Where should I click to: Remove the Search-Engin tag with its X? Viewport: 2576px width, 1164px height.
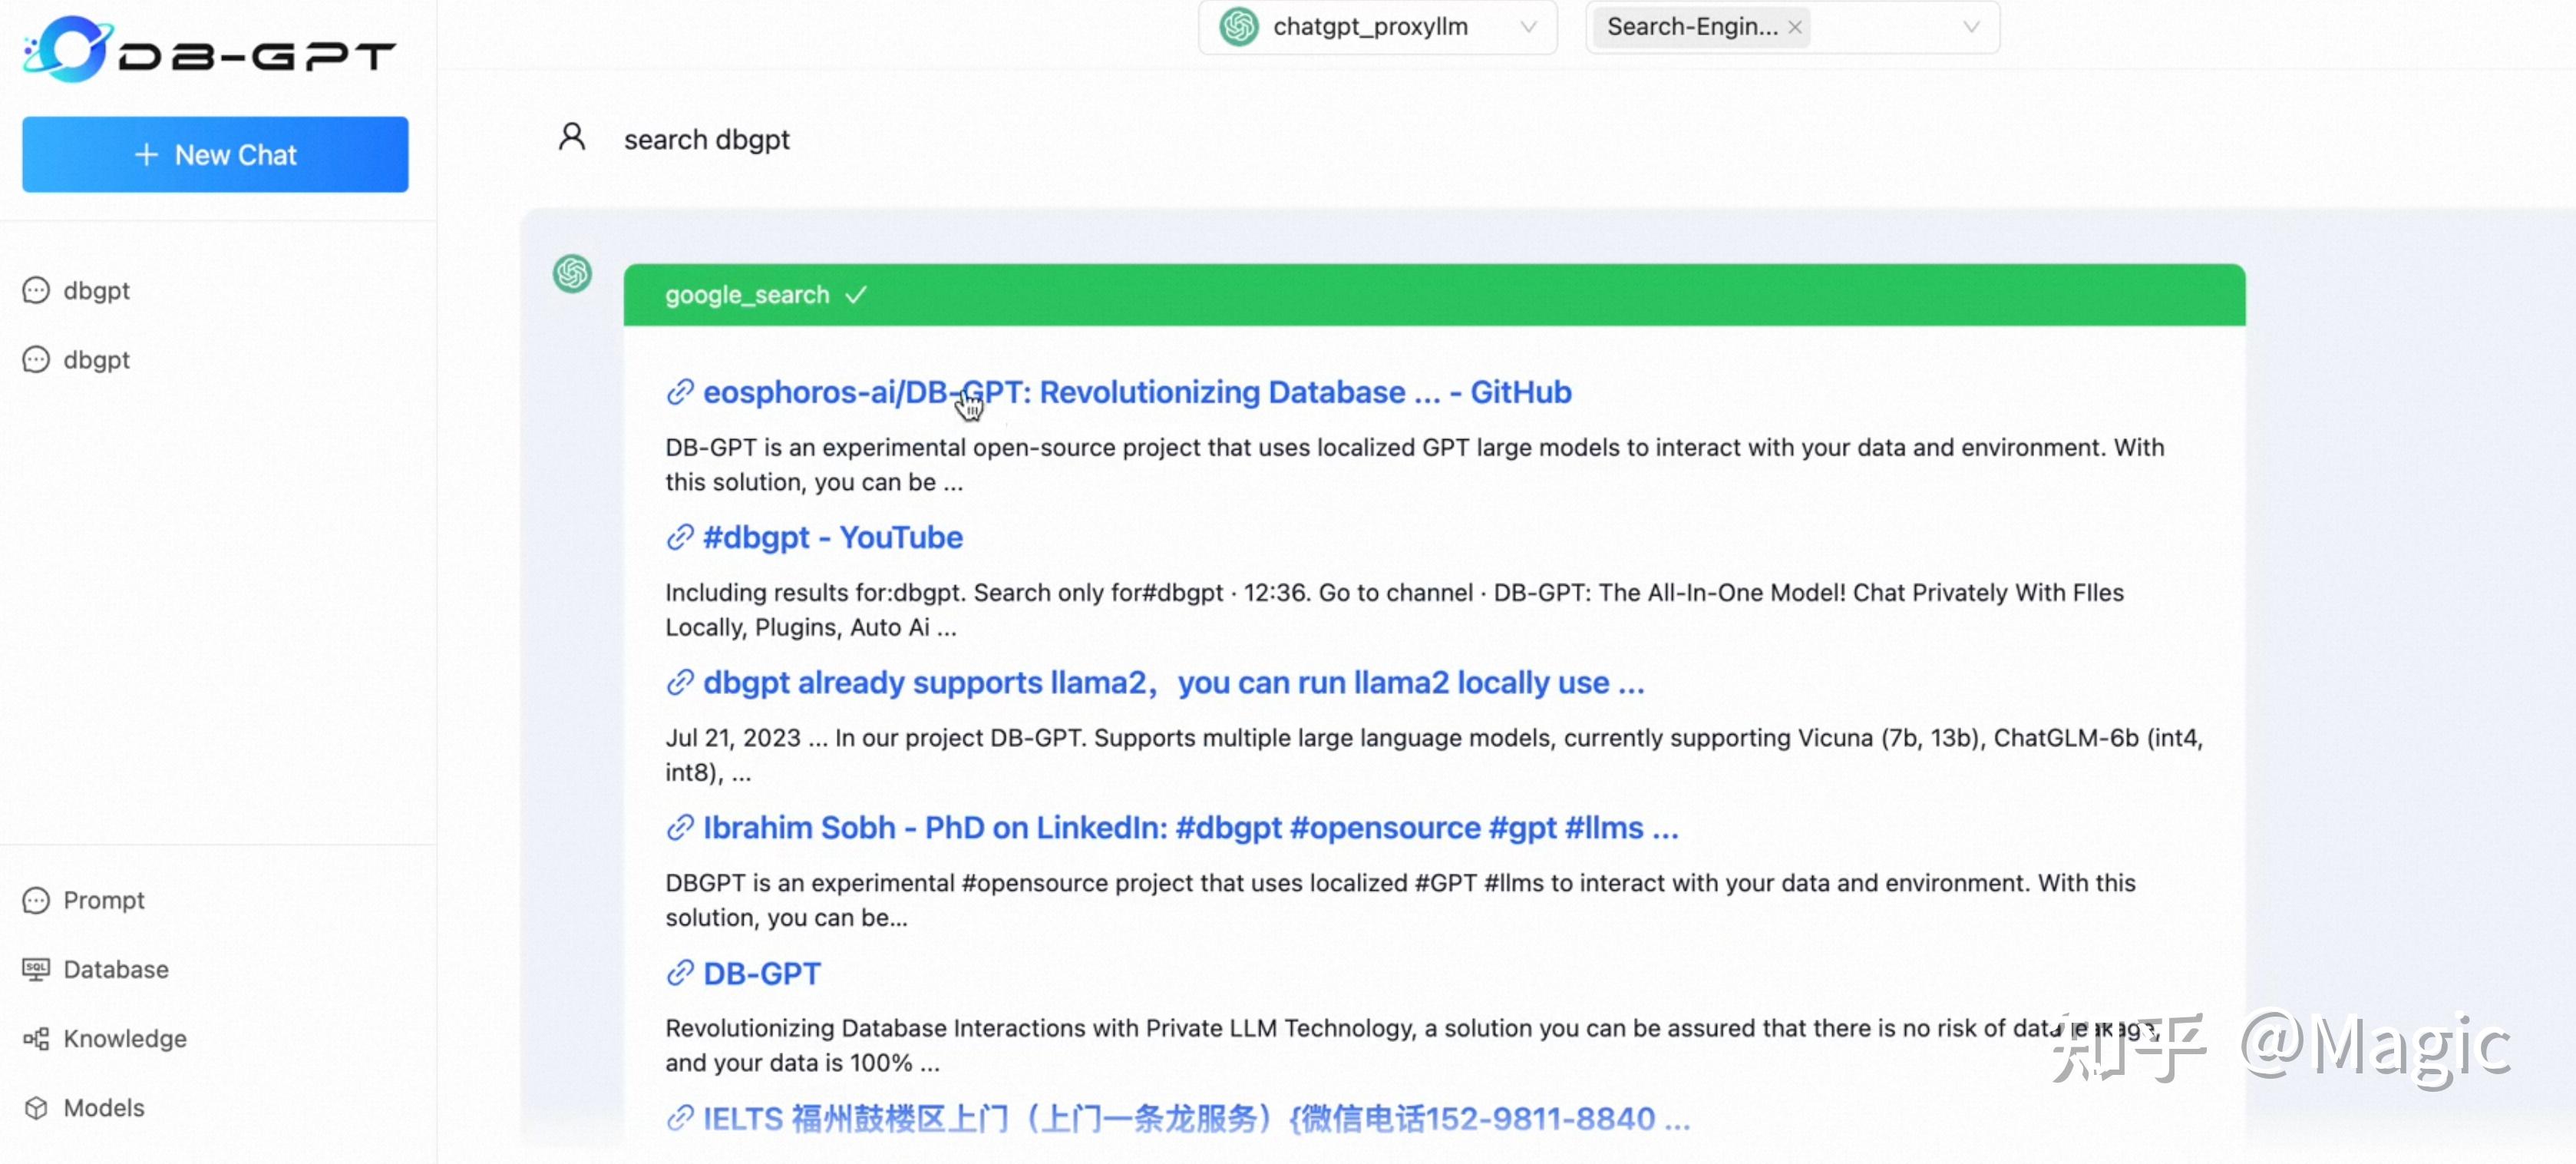point(1795,27)
